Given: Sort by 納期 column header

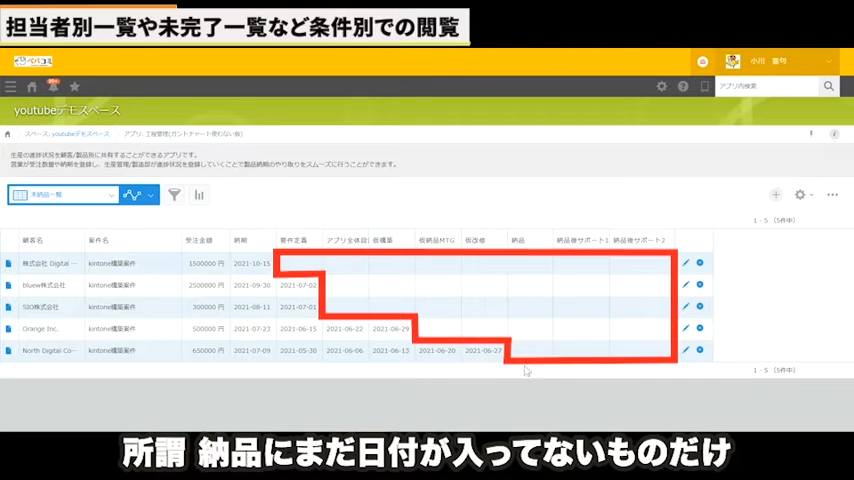Looking at the screenshot, I should coord(241,240).
